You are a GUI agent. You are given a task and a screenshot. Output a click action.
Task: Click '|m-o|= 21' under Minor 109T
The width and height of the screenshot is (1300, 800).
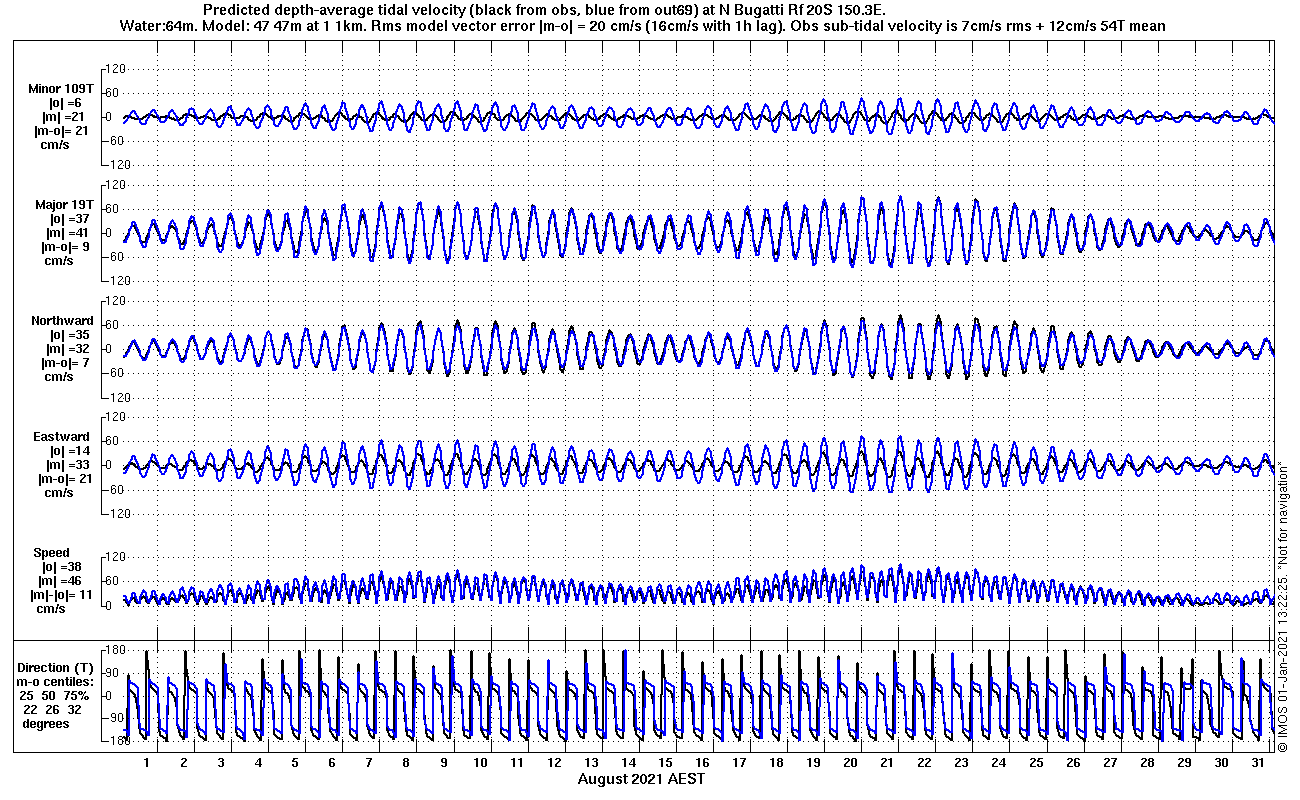(62, 131)
